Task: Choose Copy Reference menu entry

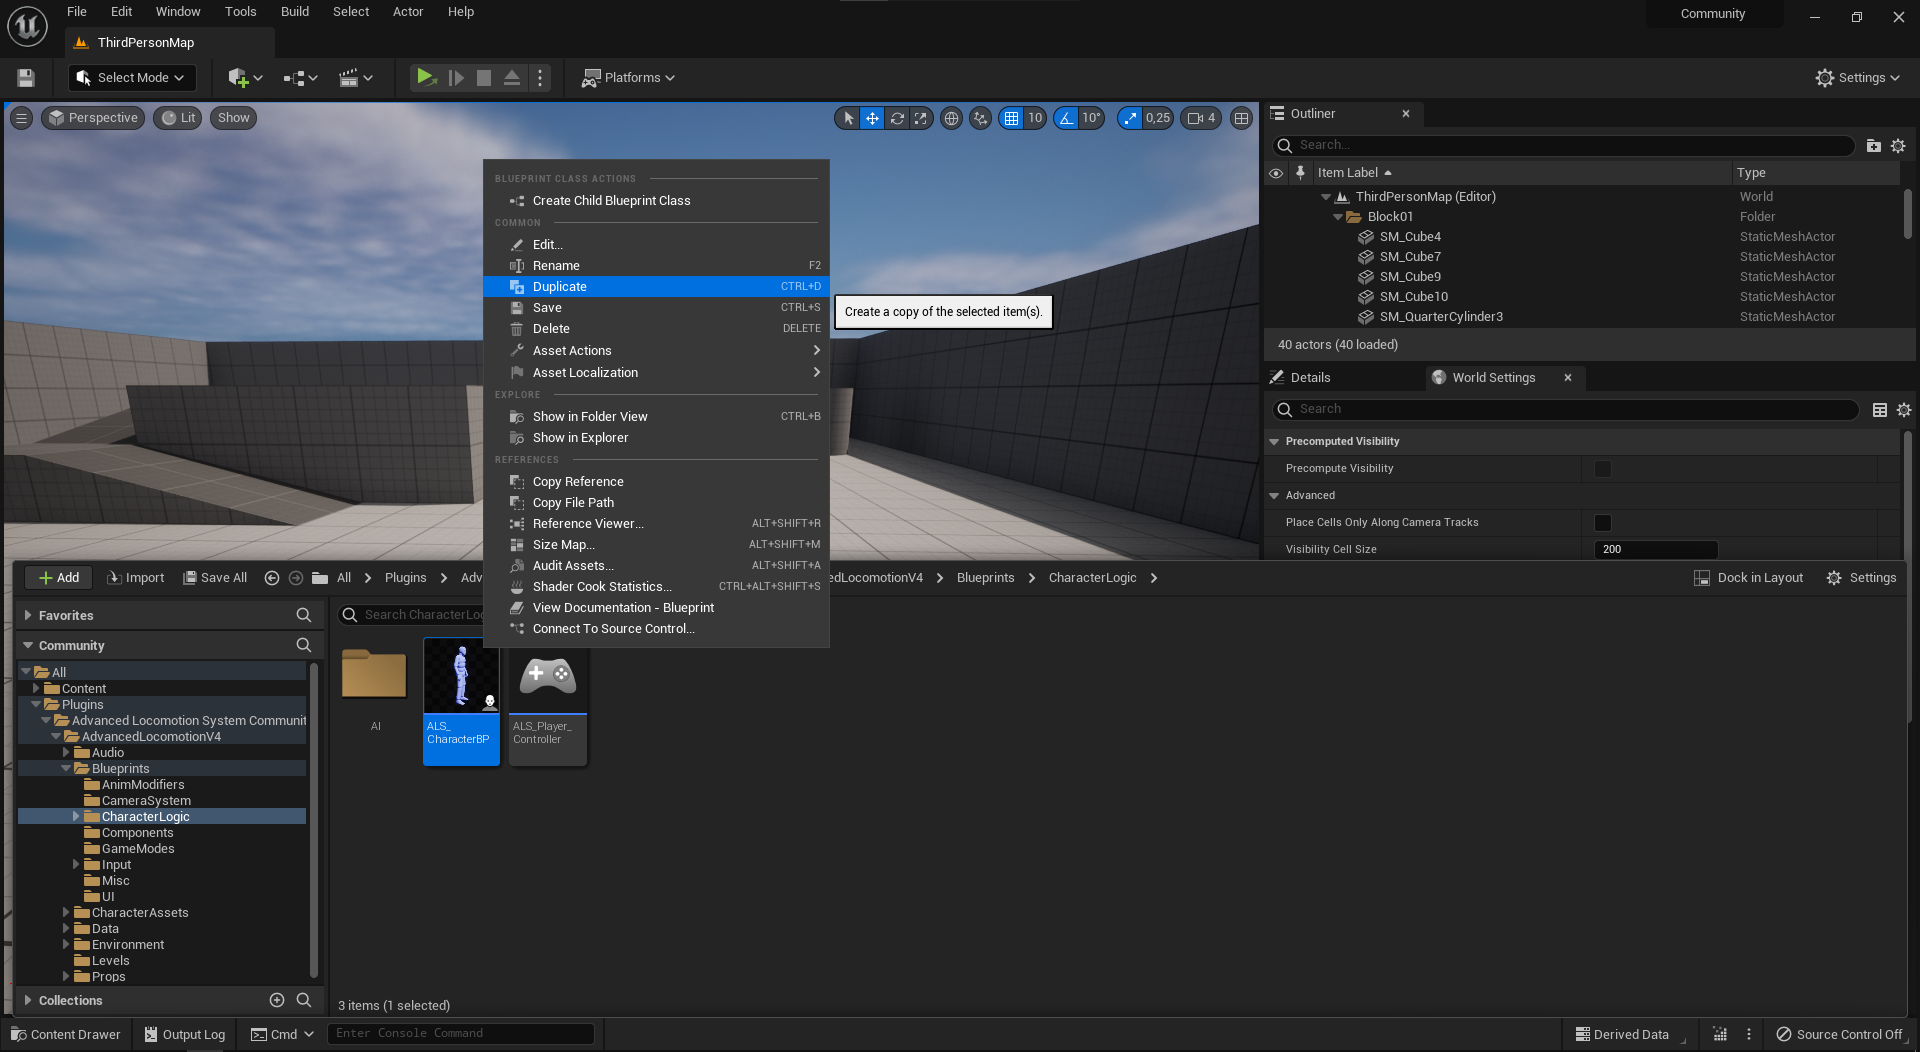Action: pyautogui.click(x=656, y=482)
